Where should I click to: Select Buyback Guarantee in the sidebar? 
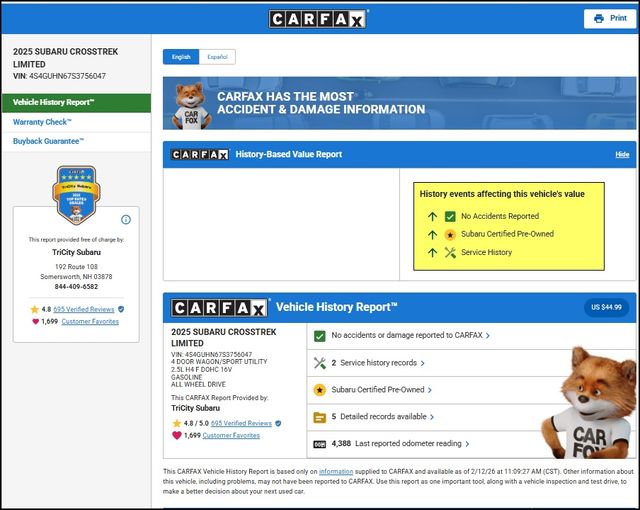point(48,141)
